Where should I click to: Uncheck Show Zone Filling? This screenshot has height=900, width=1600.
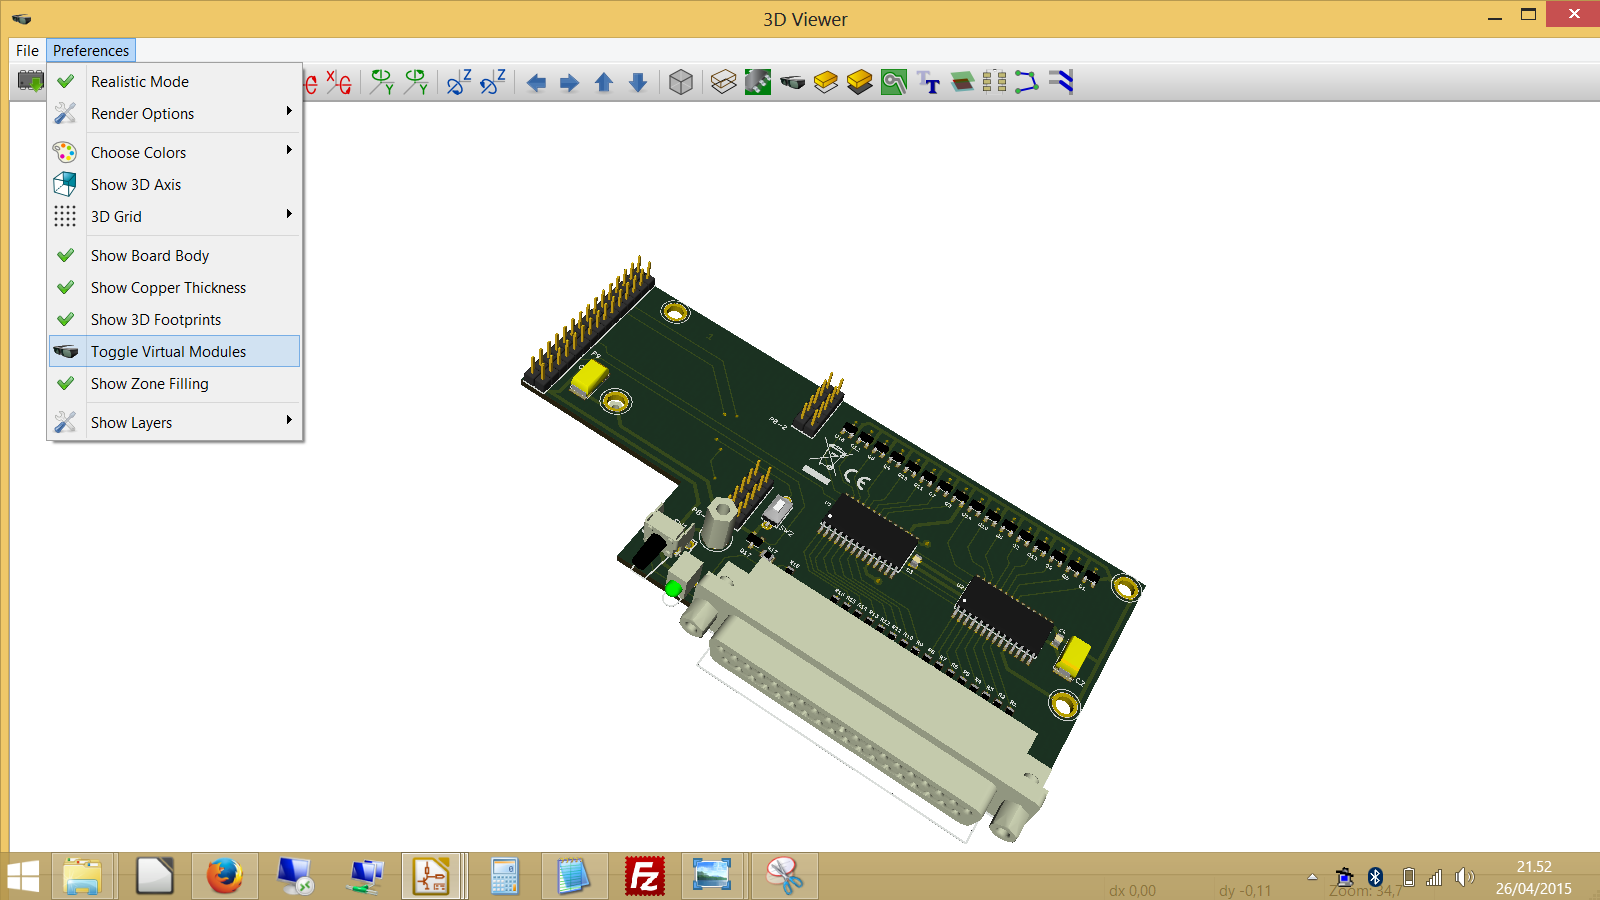point(150,384)
